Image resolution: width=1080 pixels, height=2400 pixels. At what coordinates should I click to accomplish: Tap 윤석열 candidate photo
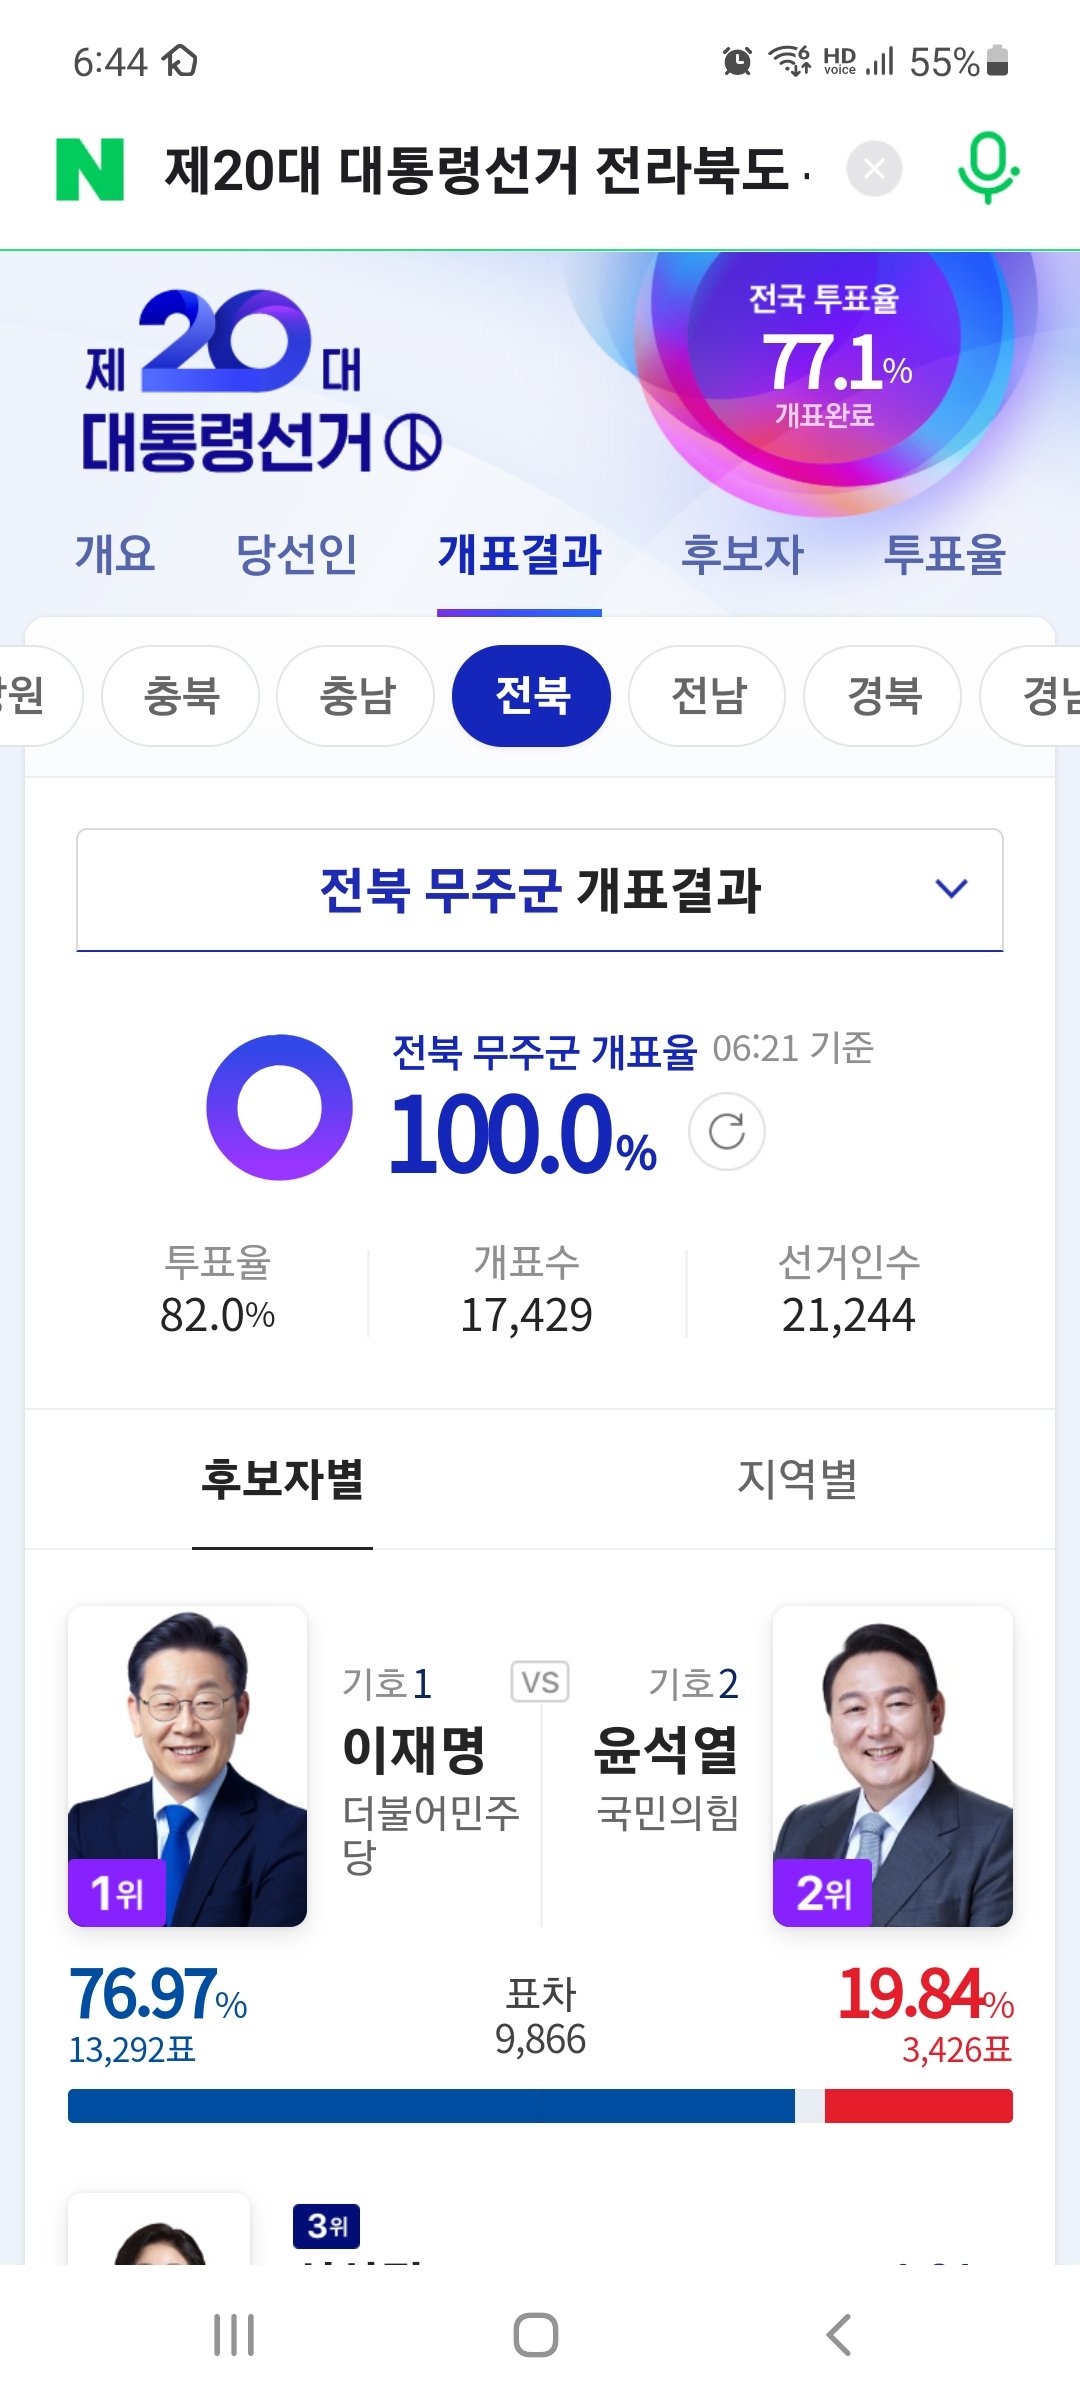tap(892, 1765)
